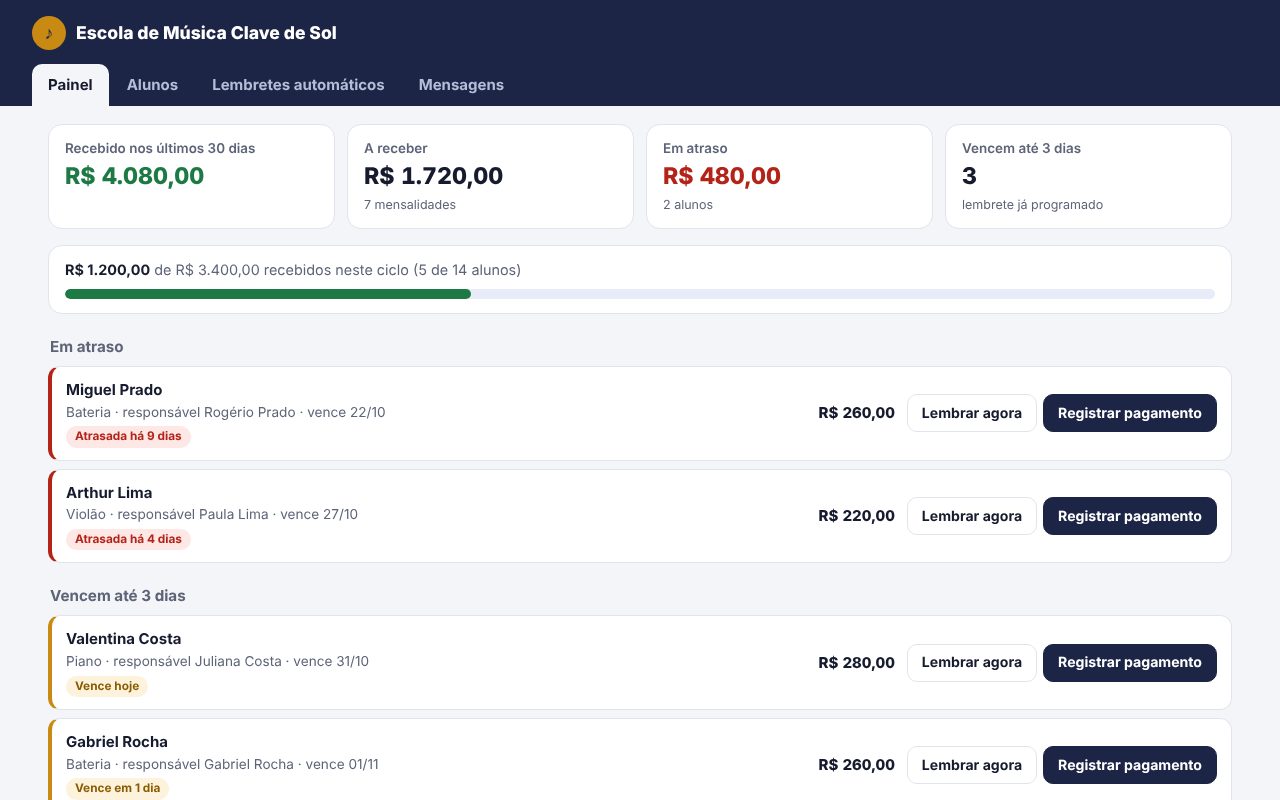
Task: Select student name Arthur Lima
Action: click(x=109, y=493)
